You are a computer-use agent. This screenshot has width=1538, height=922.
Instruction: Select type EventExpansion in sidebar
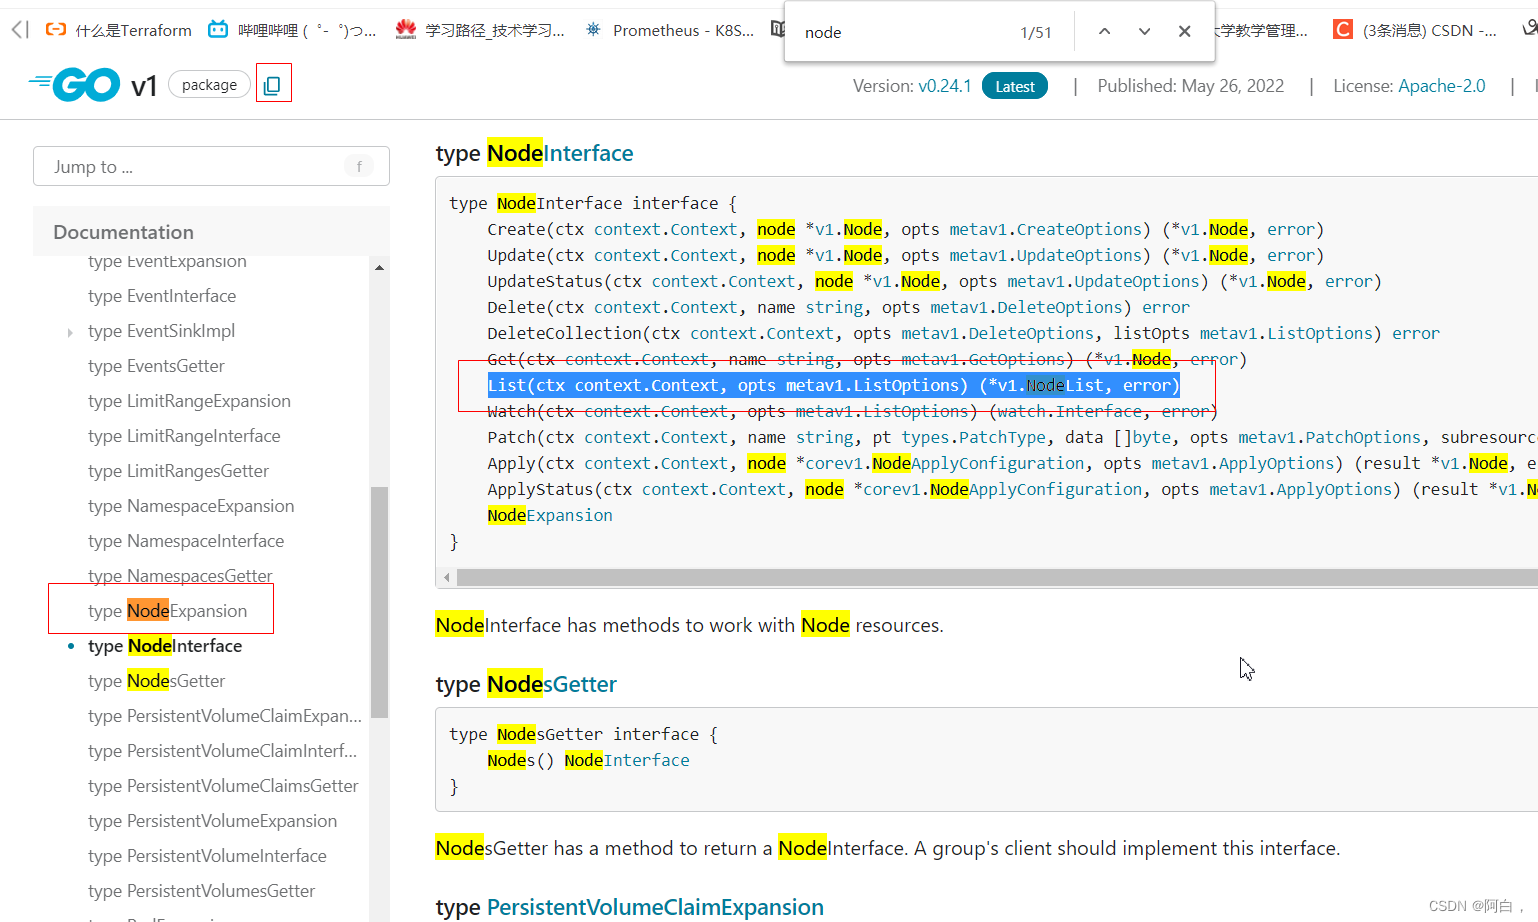[167, 262]
